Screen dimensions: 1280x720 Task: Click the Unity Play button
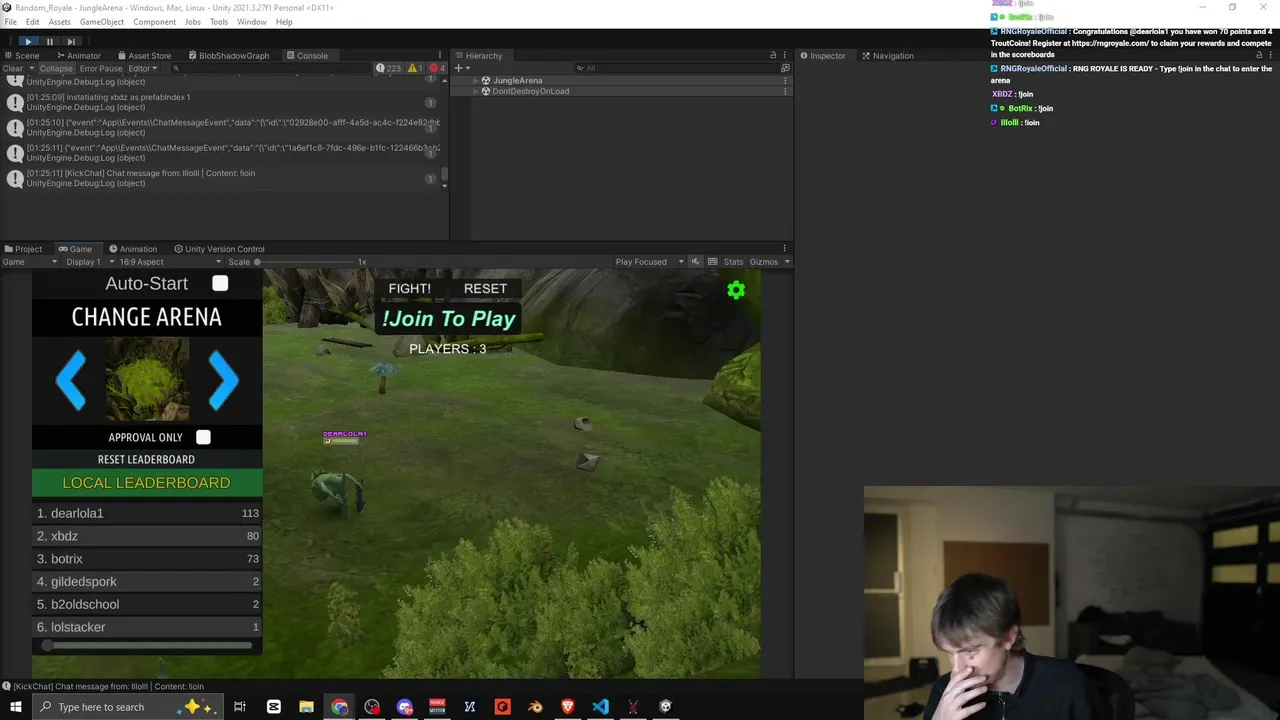point(28,41)
